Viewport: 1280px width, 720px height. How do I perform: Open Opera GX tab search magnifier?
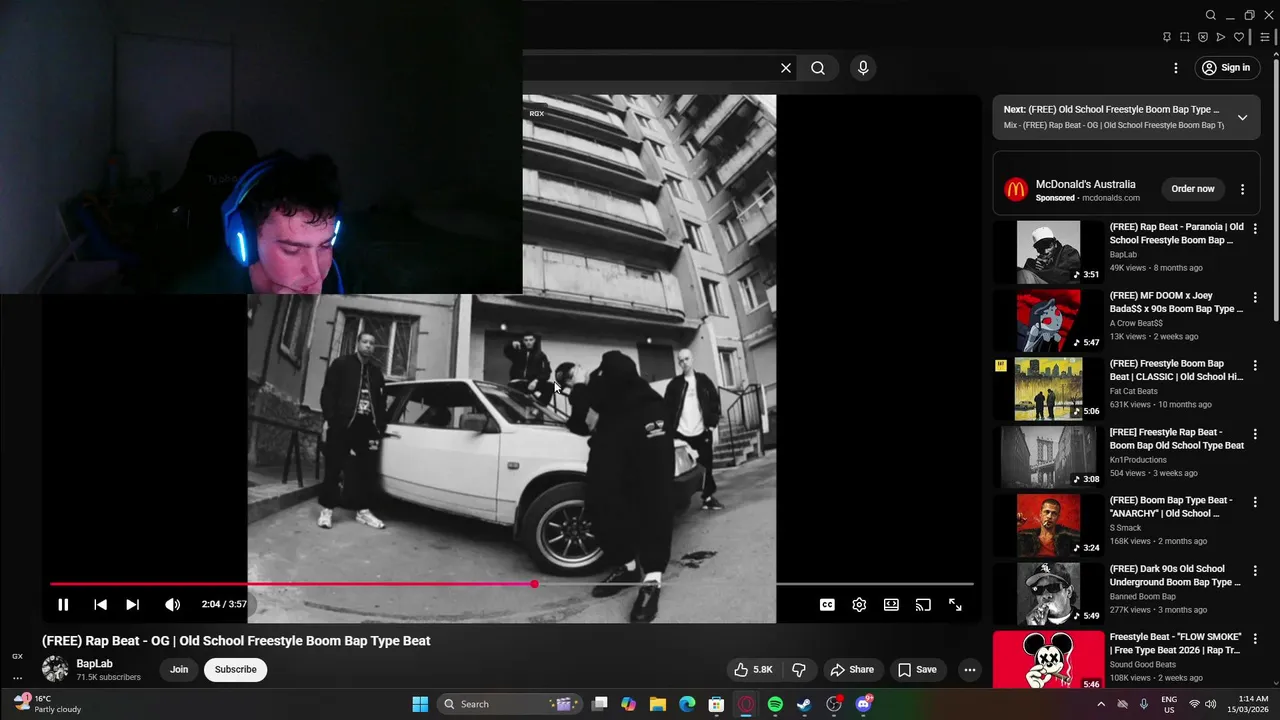[1211, 15]
